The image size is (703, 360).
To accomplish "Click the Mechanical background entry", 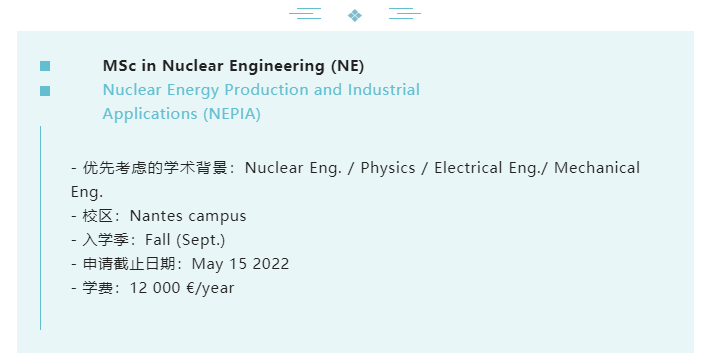I will click(597, 168).
